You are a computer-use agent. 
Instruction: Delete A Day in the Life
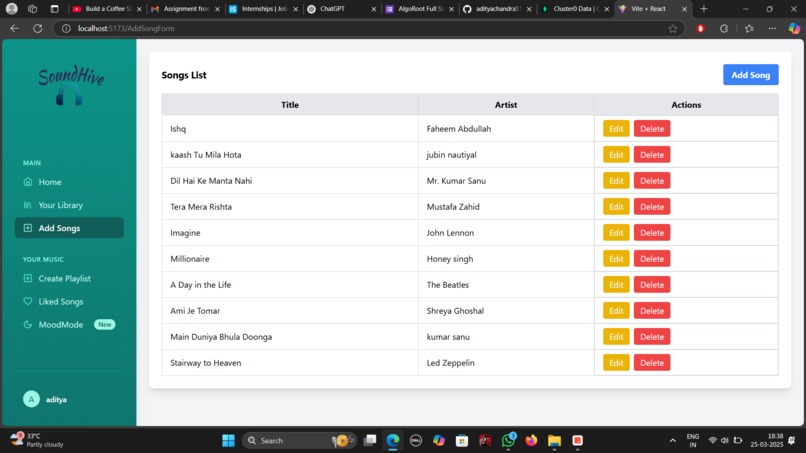click(652, 284)
